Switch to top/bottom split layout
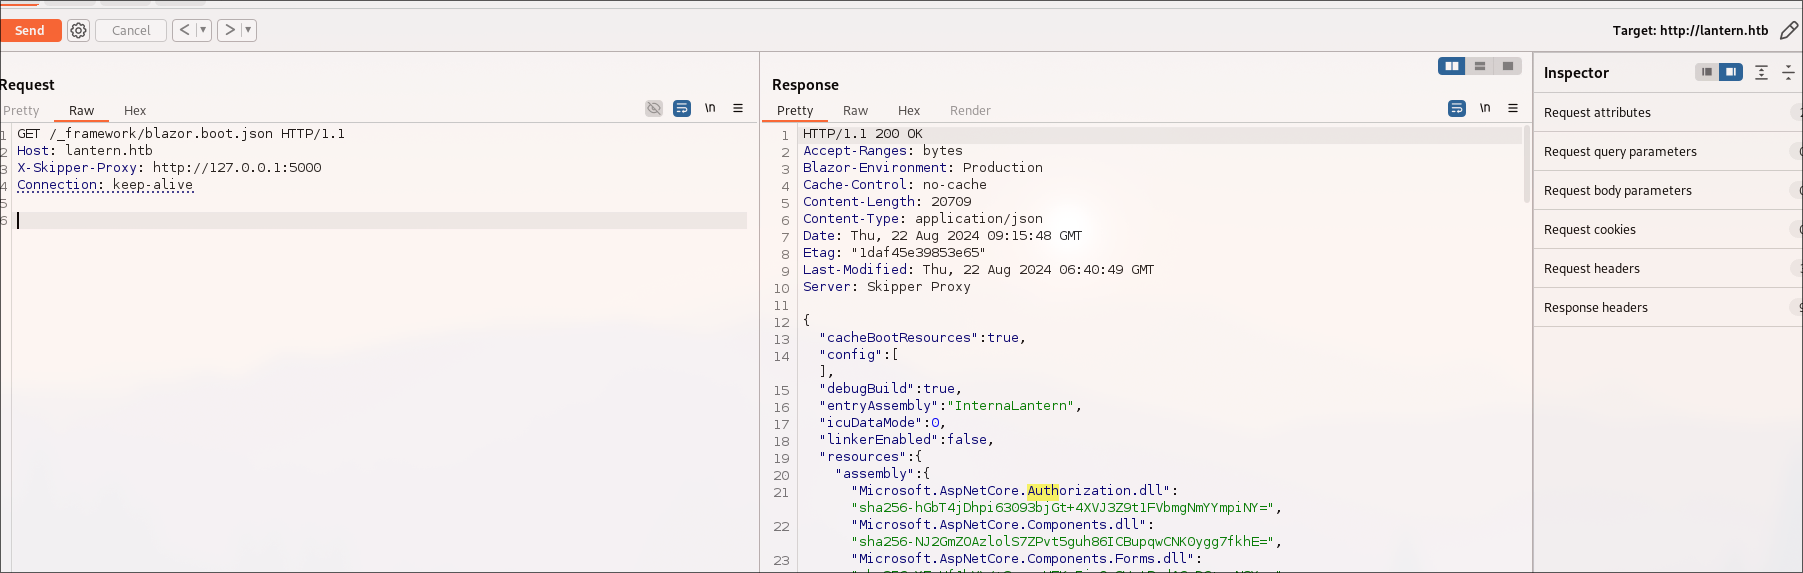Viewport: 1803px width, 573px height. [1480, 66]
